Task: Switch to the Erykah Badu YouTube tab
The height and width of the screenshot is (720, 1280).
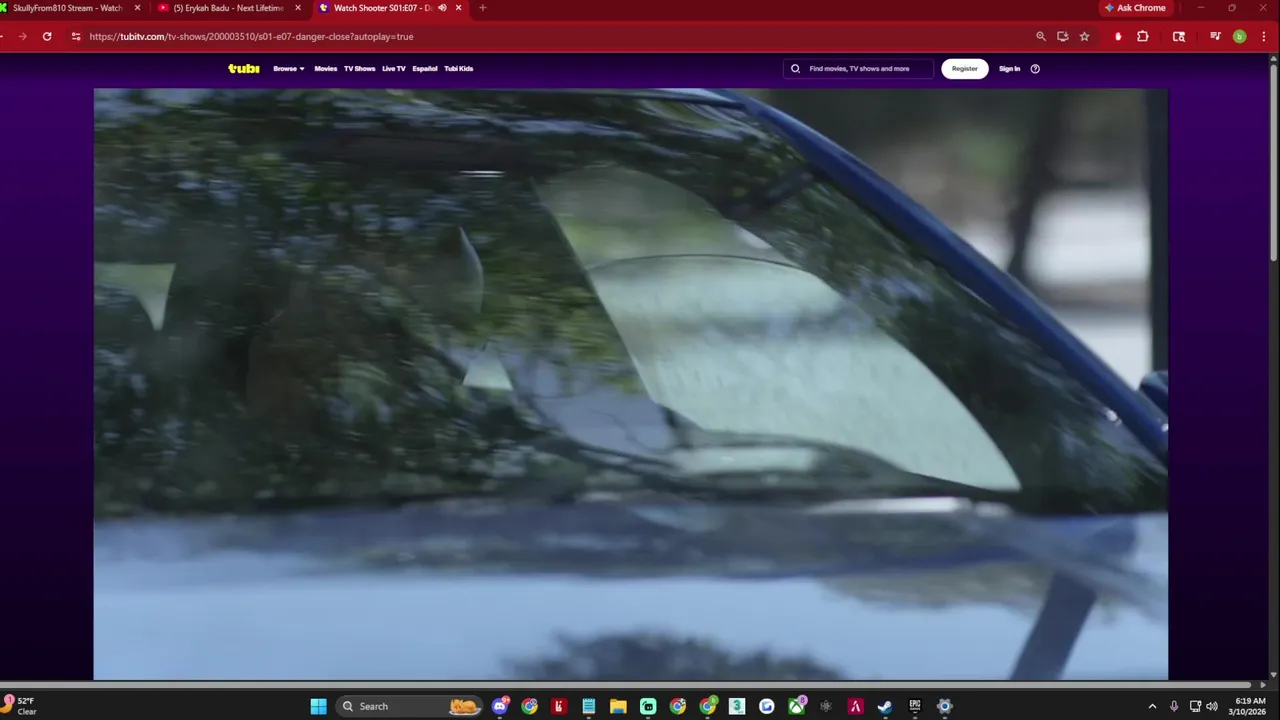Action: coord(229,8)
